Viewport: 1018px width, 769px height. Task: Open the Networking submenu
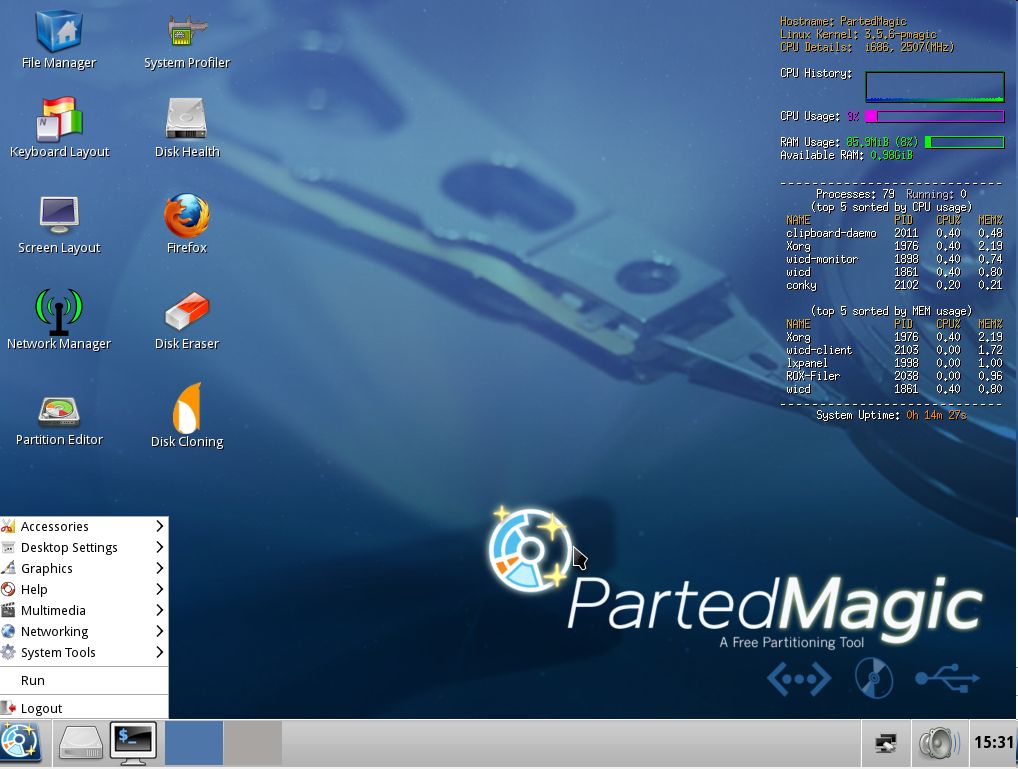(84, 631)
